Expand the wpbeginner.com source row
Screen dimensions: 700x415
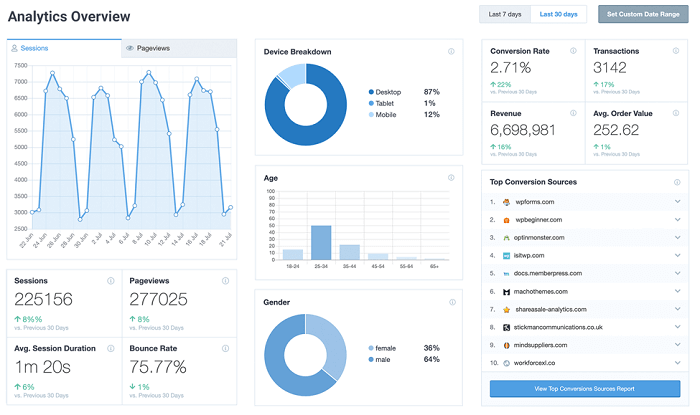pos(677,220)
